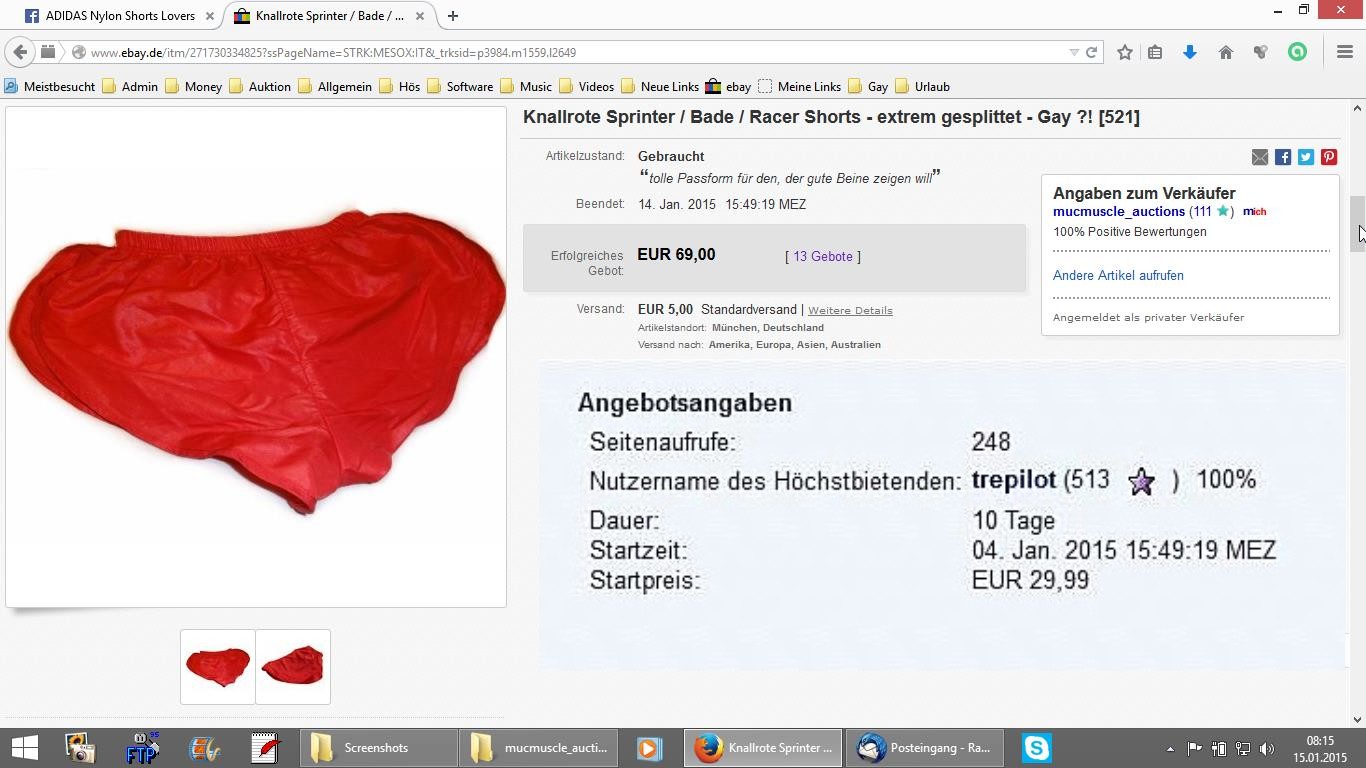1366x768 pixels.
Task: Go to the Firefox home page
Action: click(1225, 52)
